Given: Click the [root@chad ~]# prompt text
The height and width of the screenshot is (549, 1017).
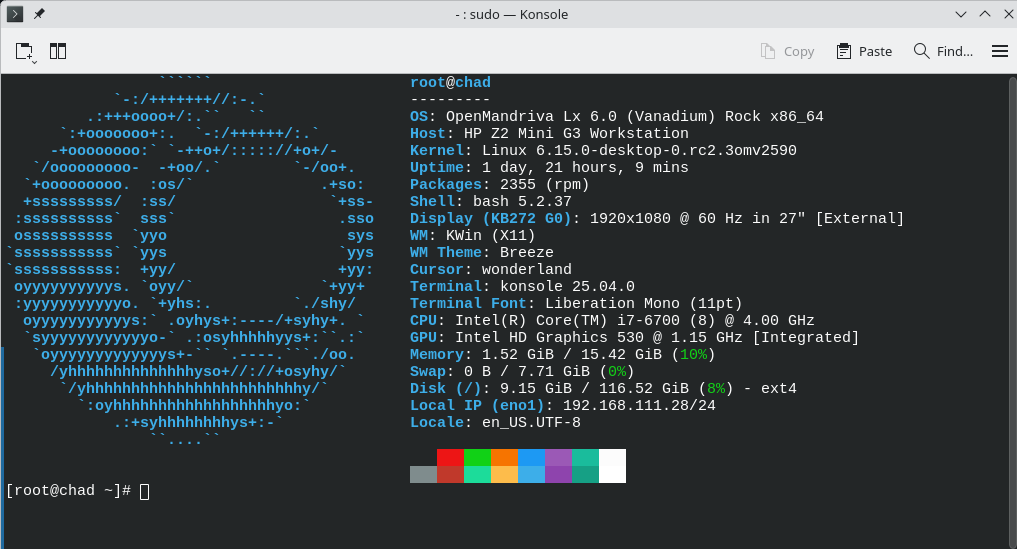Looking at the screenshot, I should (68, 491).
